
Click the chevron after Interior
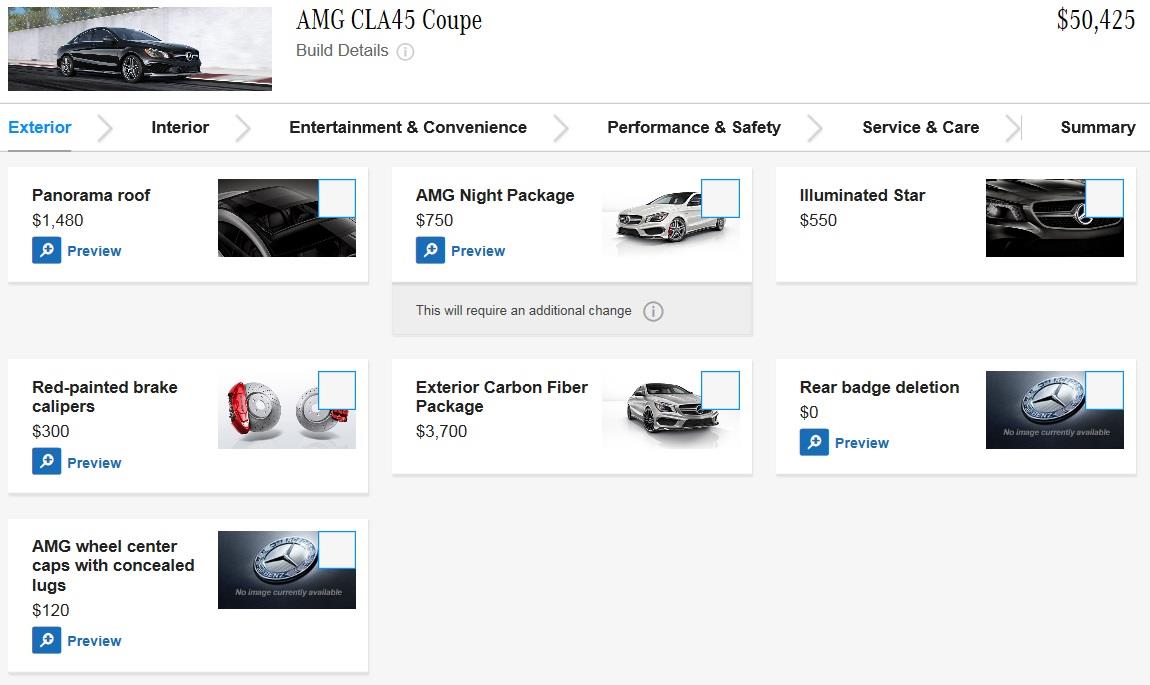click(243, 128)
